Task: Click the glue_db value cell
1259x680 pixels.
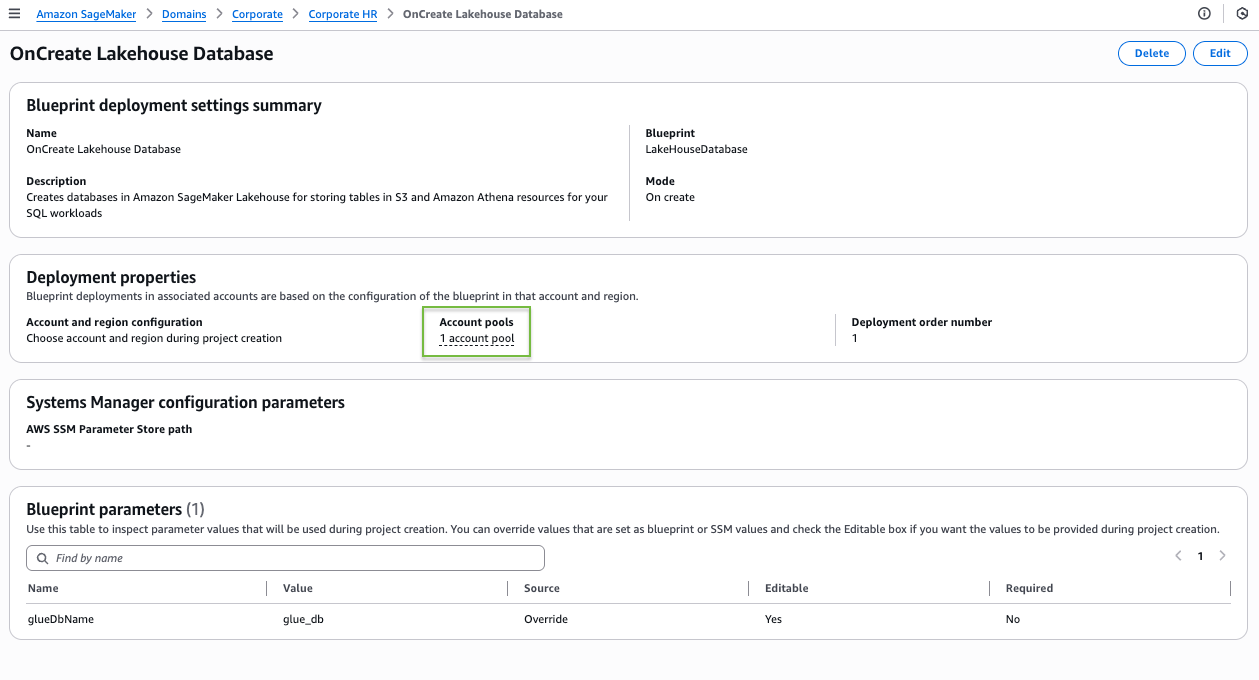Action: click(x=303, y=619)
